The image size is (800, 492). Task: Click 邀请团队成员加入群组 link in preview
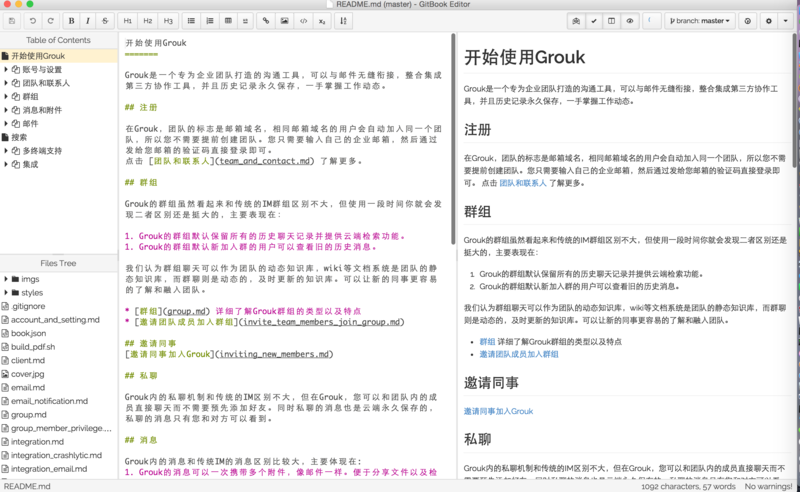pos(519,354)
